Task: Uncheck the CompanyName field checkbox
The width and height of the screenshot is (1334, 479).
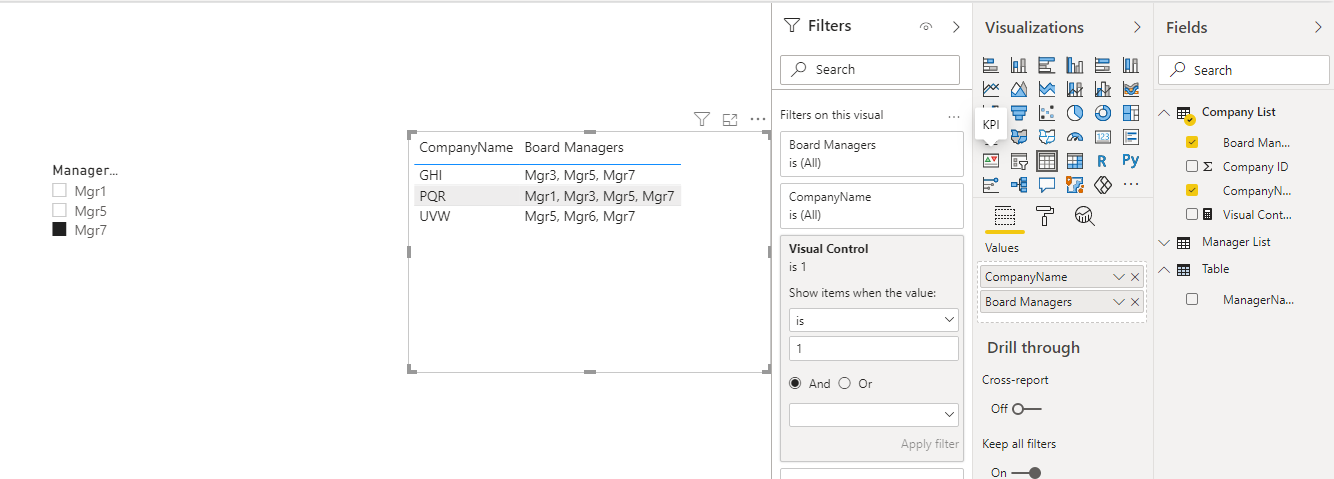Action: point(1192,190)
